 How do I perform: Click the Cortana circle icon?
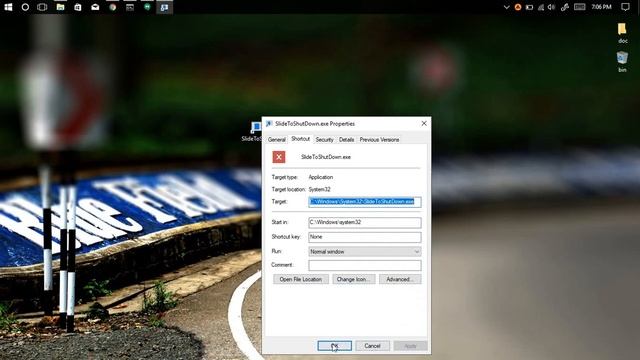click(25, 7)
